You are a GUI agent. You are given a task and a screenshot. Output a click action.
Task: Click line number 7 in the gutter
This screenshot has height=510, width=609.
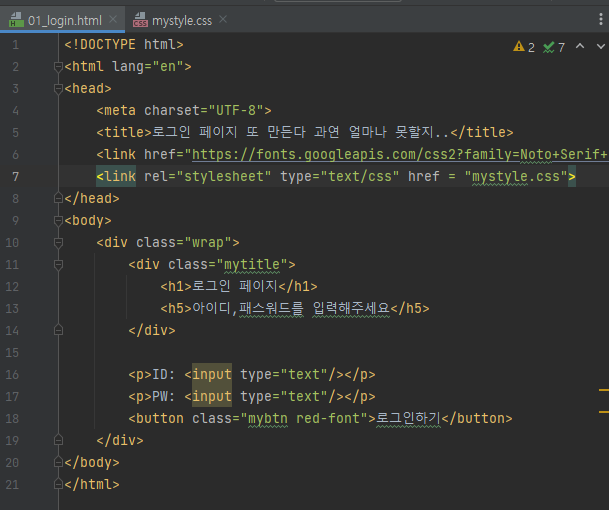pyautogui.click(x=14, y=177)
